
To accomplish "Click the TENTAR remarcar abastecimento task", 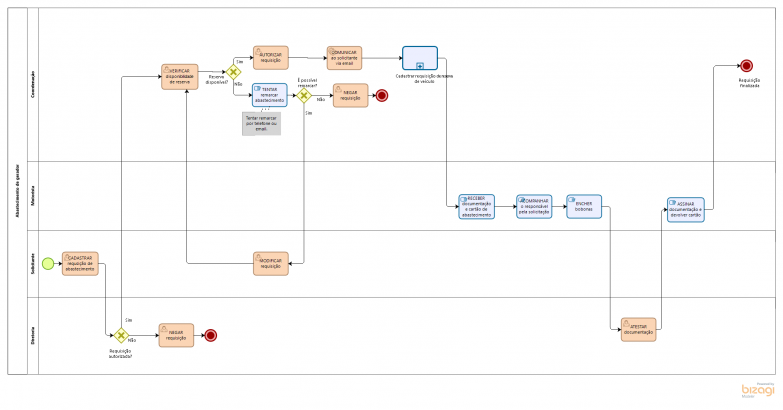I will (269, 95).
